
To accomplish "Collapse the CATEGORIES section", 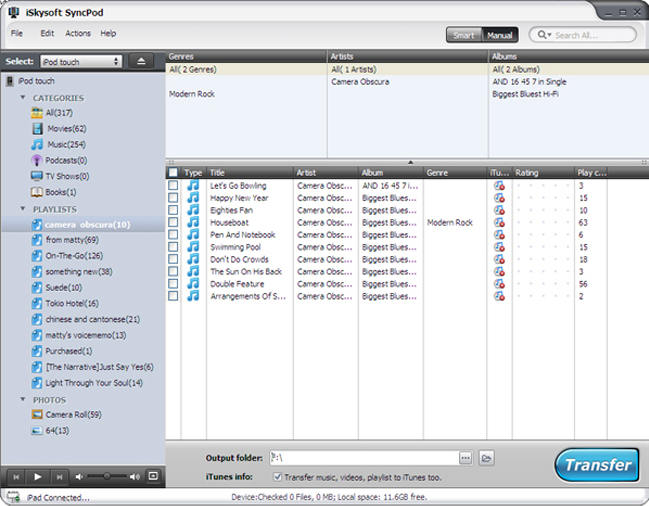I will [23, 98].
